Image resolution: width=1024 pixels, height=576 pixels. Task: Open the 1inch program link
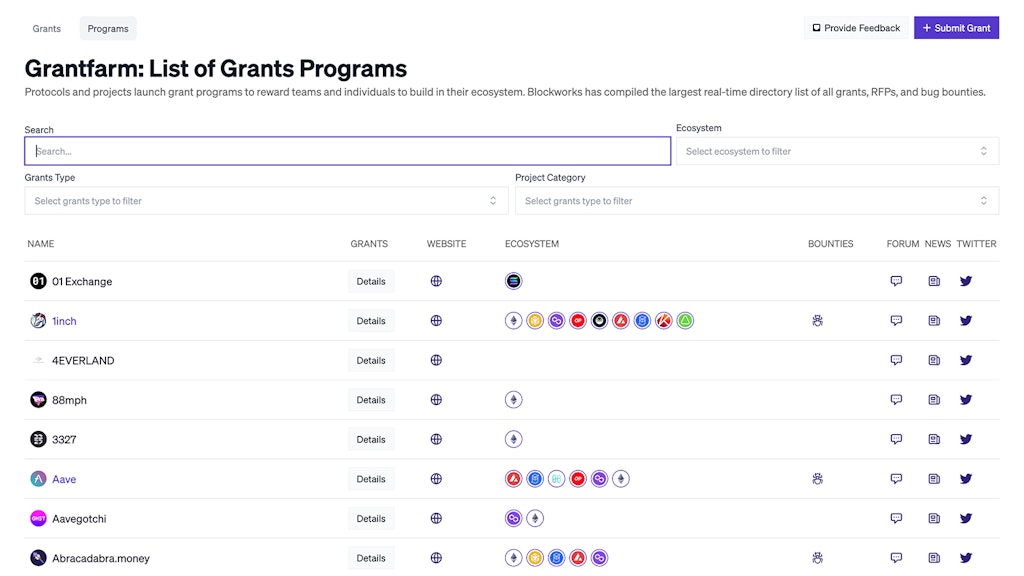click(64, 321)
